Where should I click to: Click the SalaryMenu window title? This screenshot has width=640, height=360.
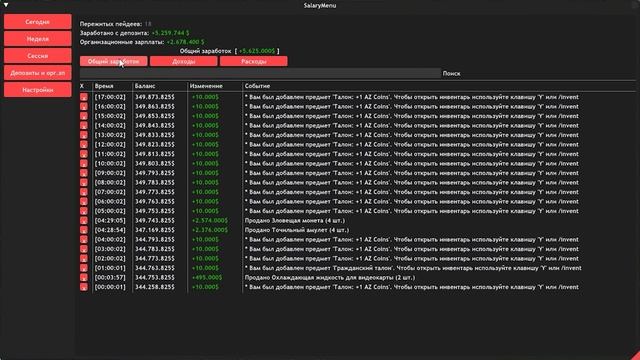coord(320,5)
